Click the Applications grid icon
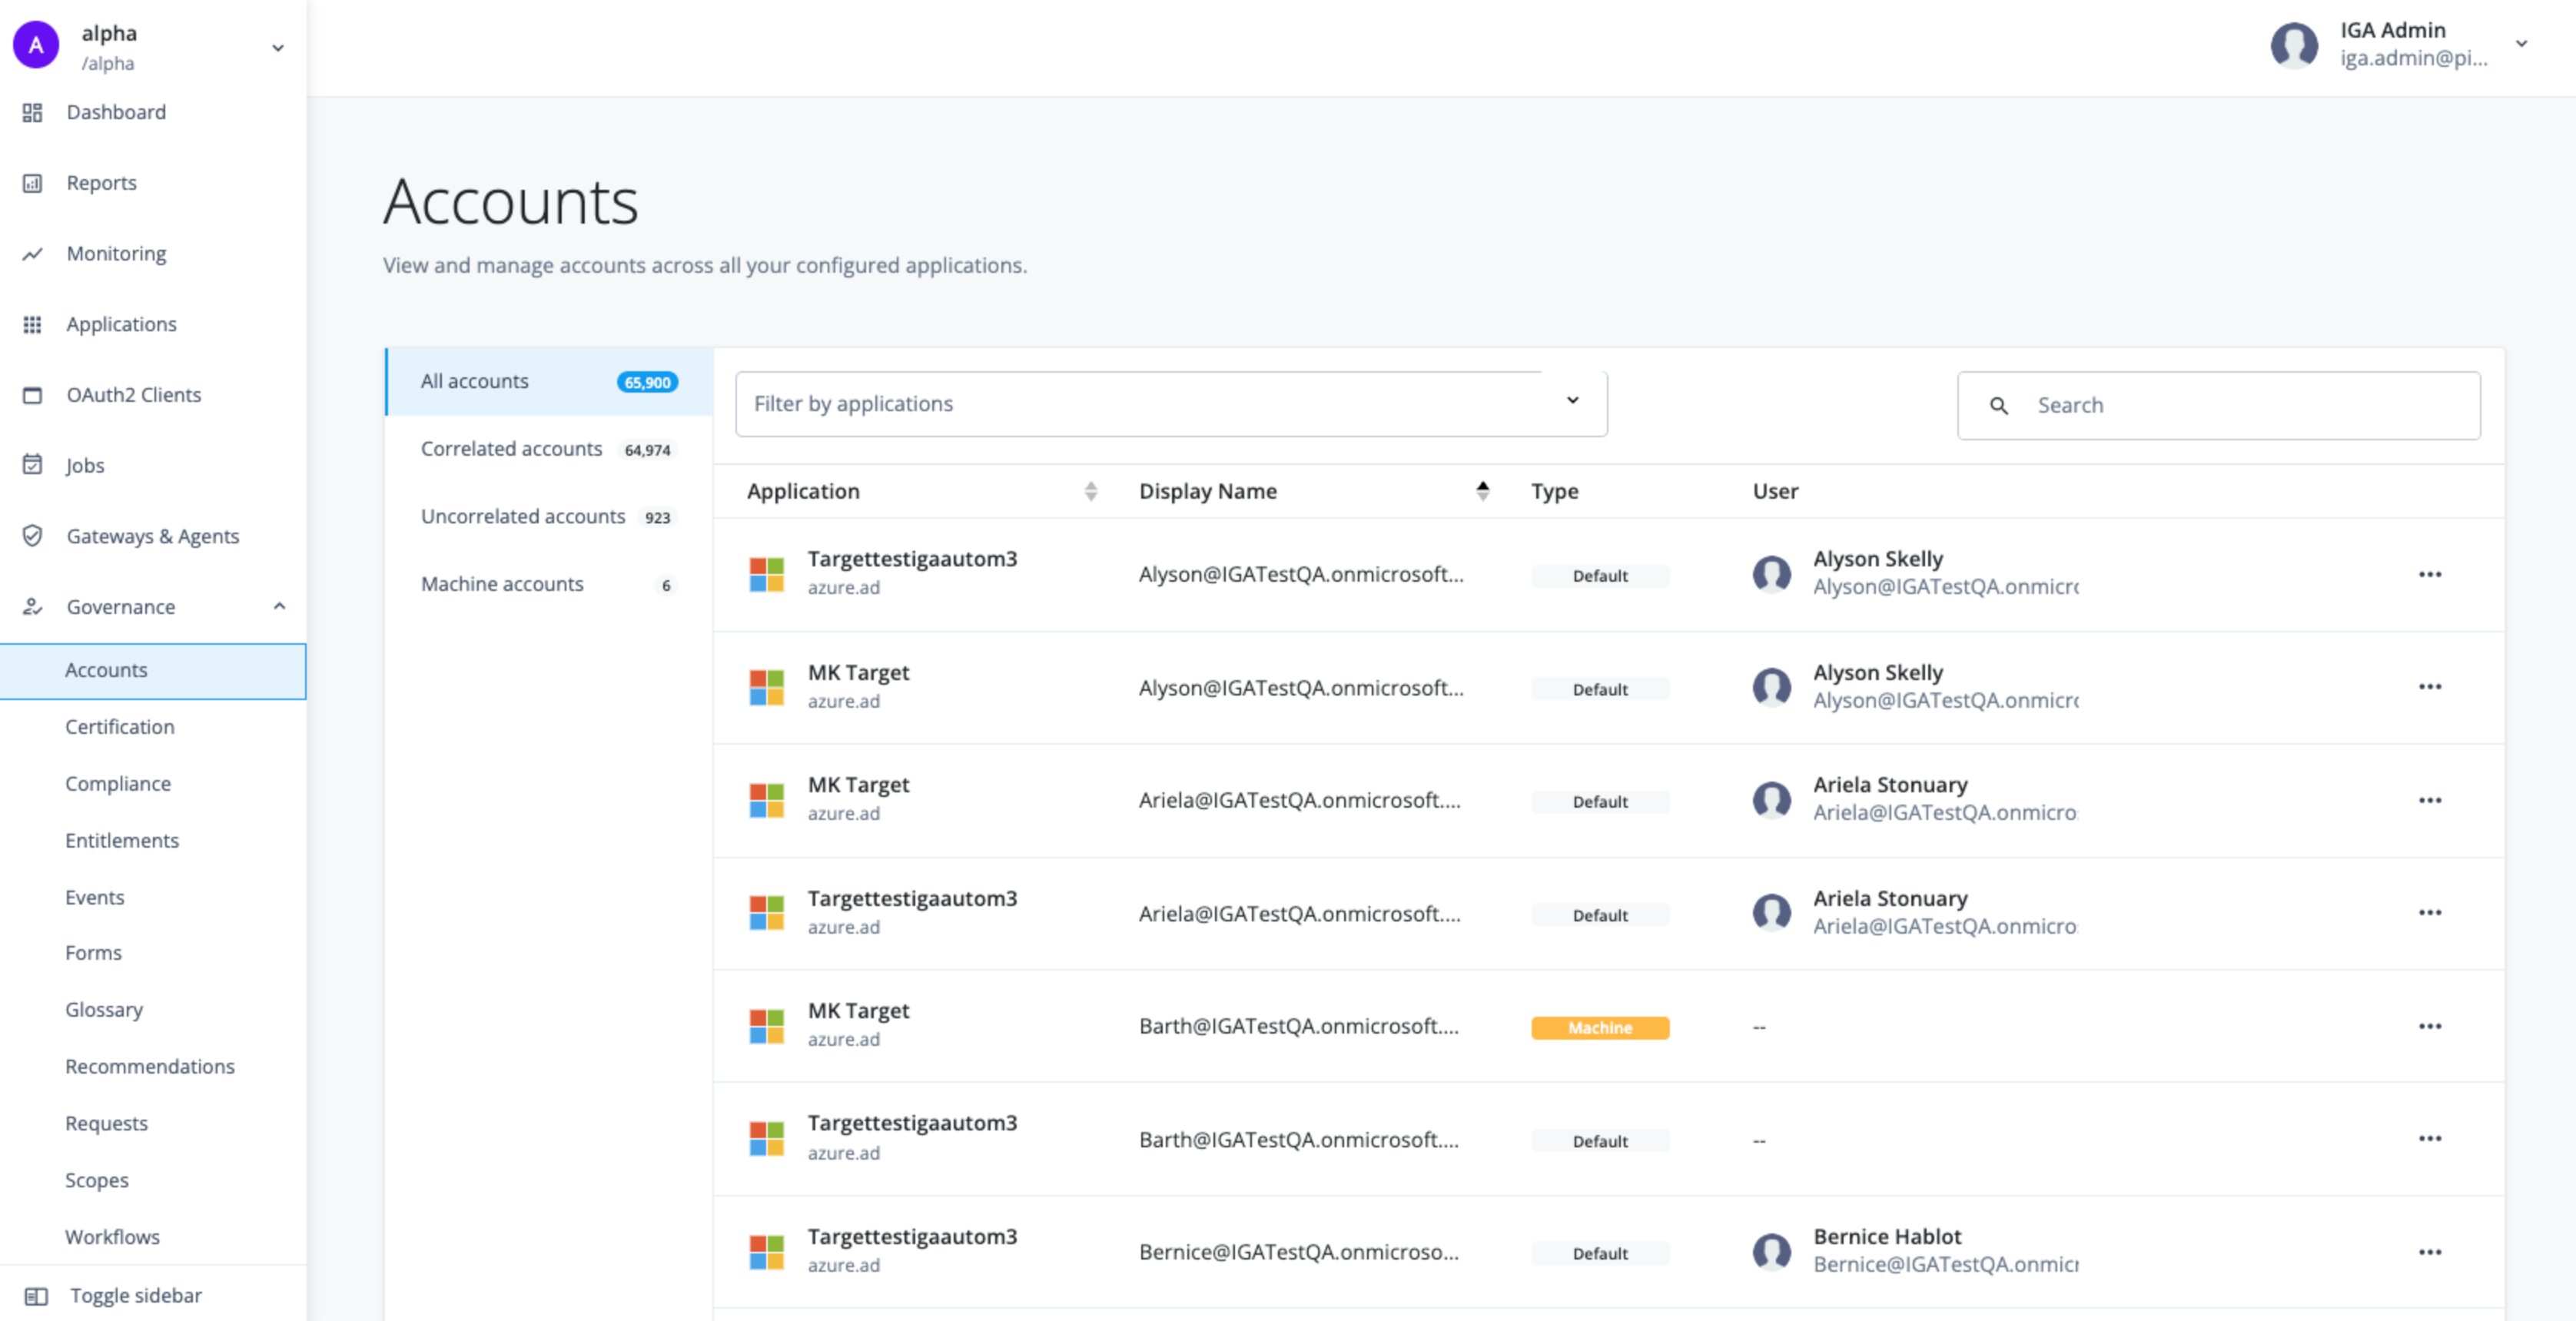Viewport: 2576px width, 1321px height. pyautogui.click(x=33, y=324)
